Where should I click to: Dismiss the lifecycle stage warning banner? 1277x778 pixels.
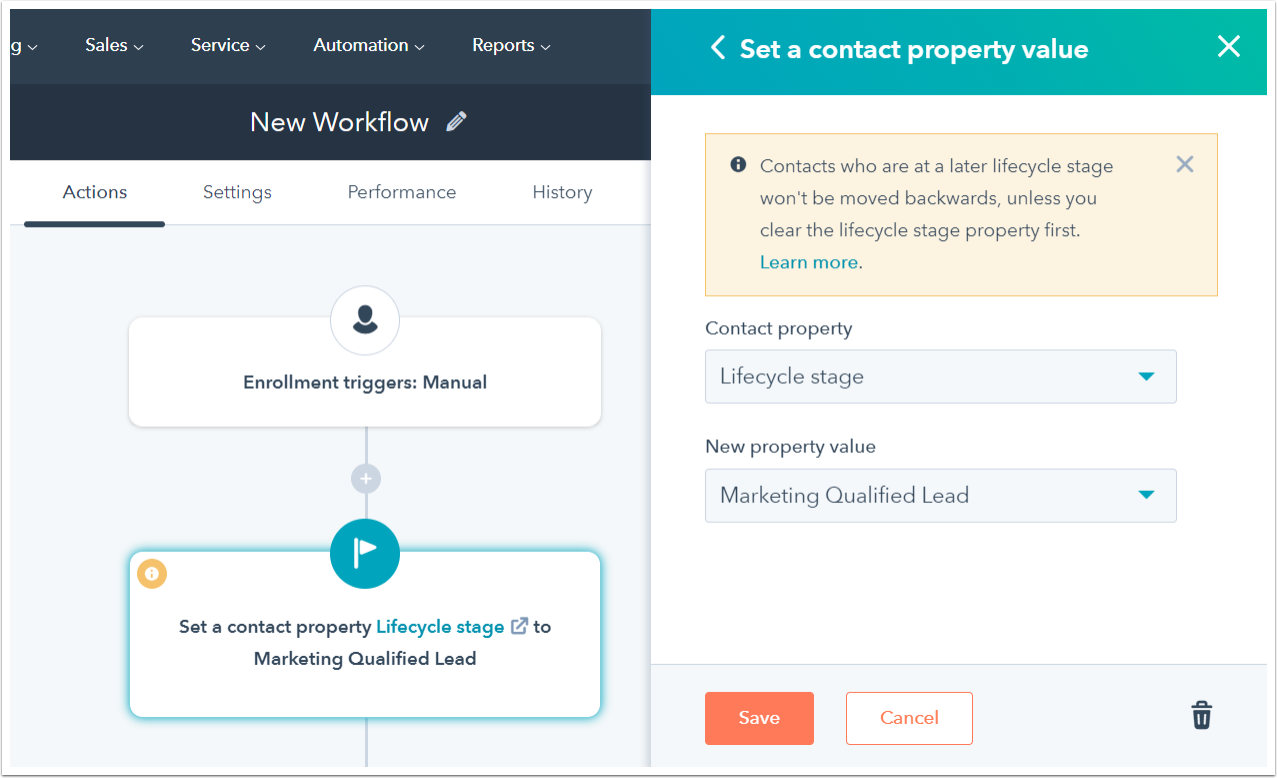click(x=1185, y=164)
